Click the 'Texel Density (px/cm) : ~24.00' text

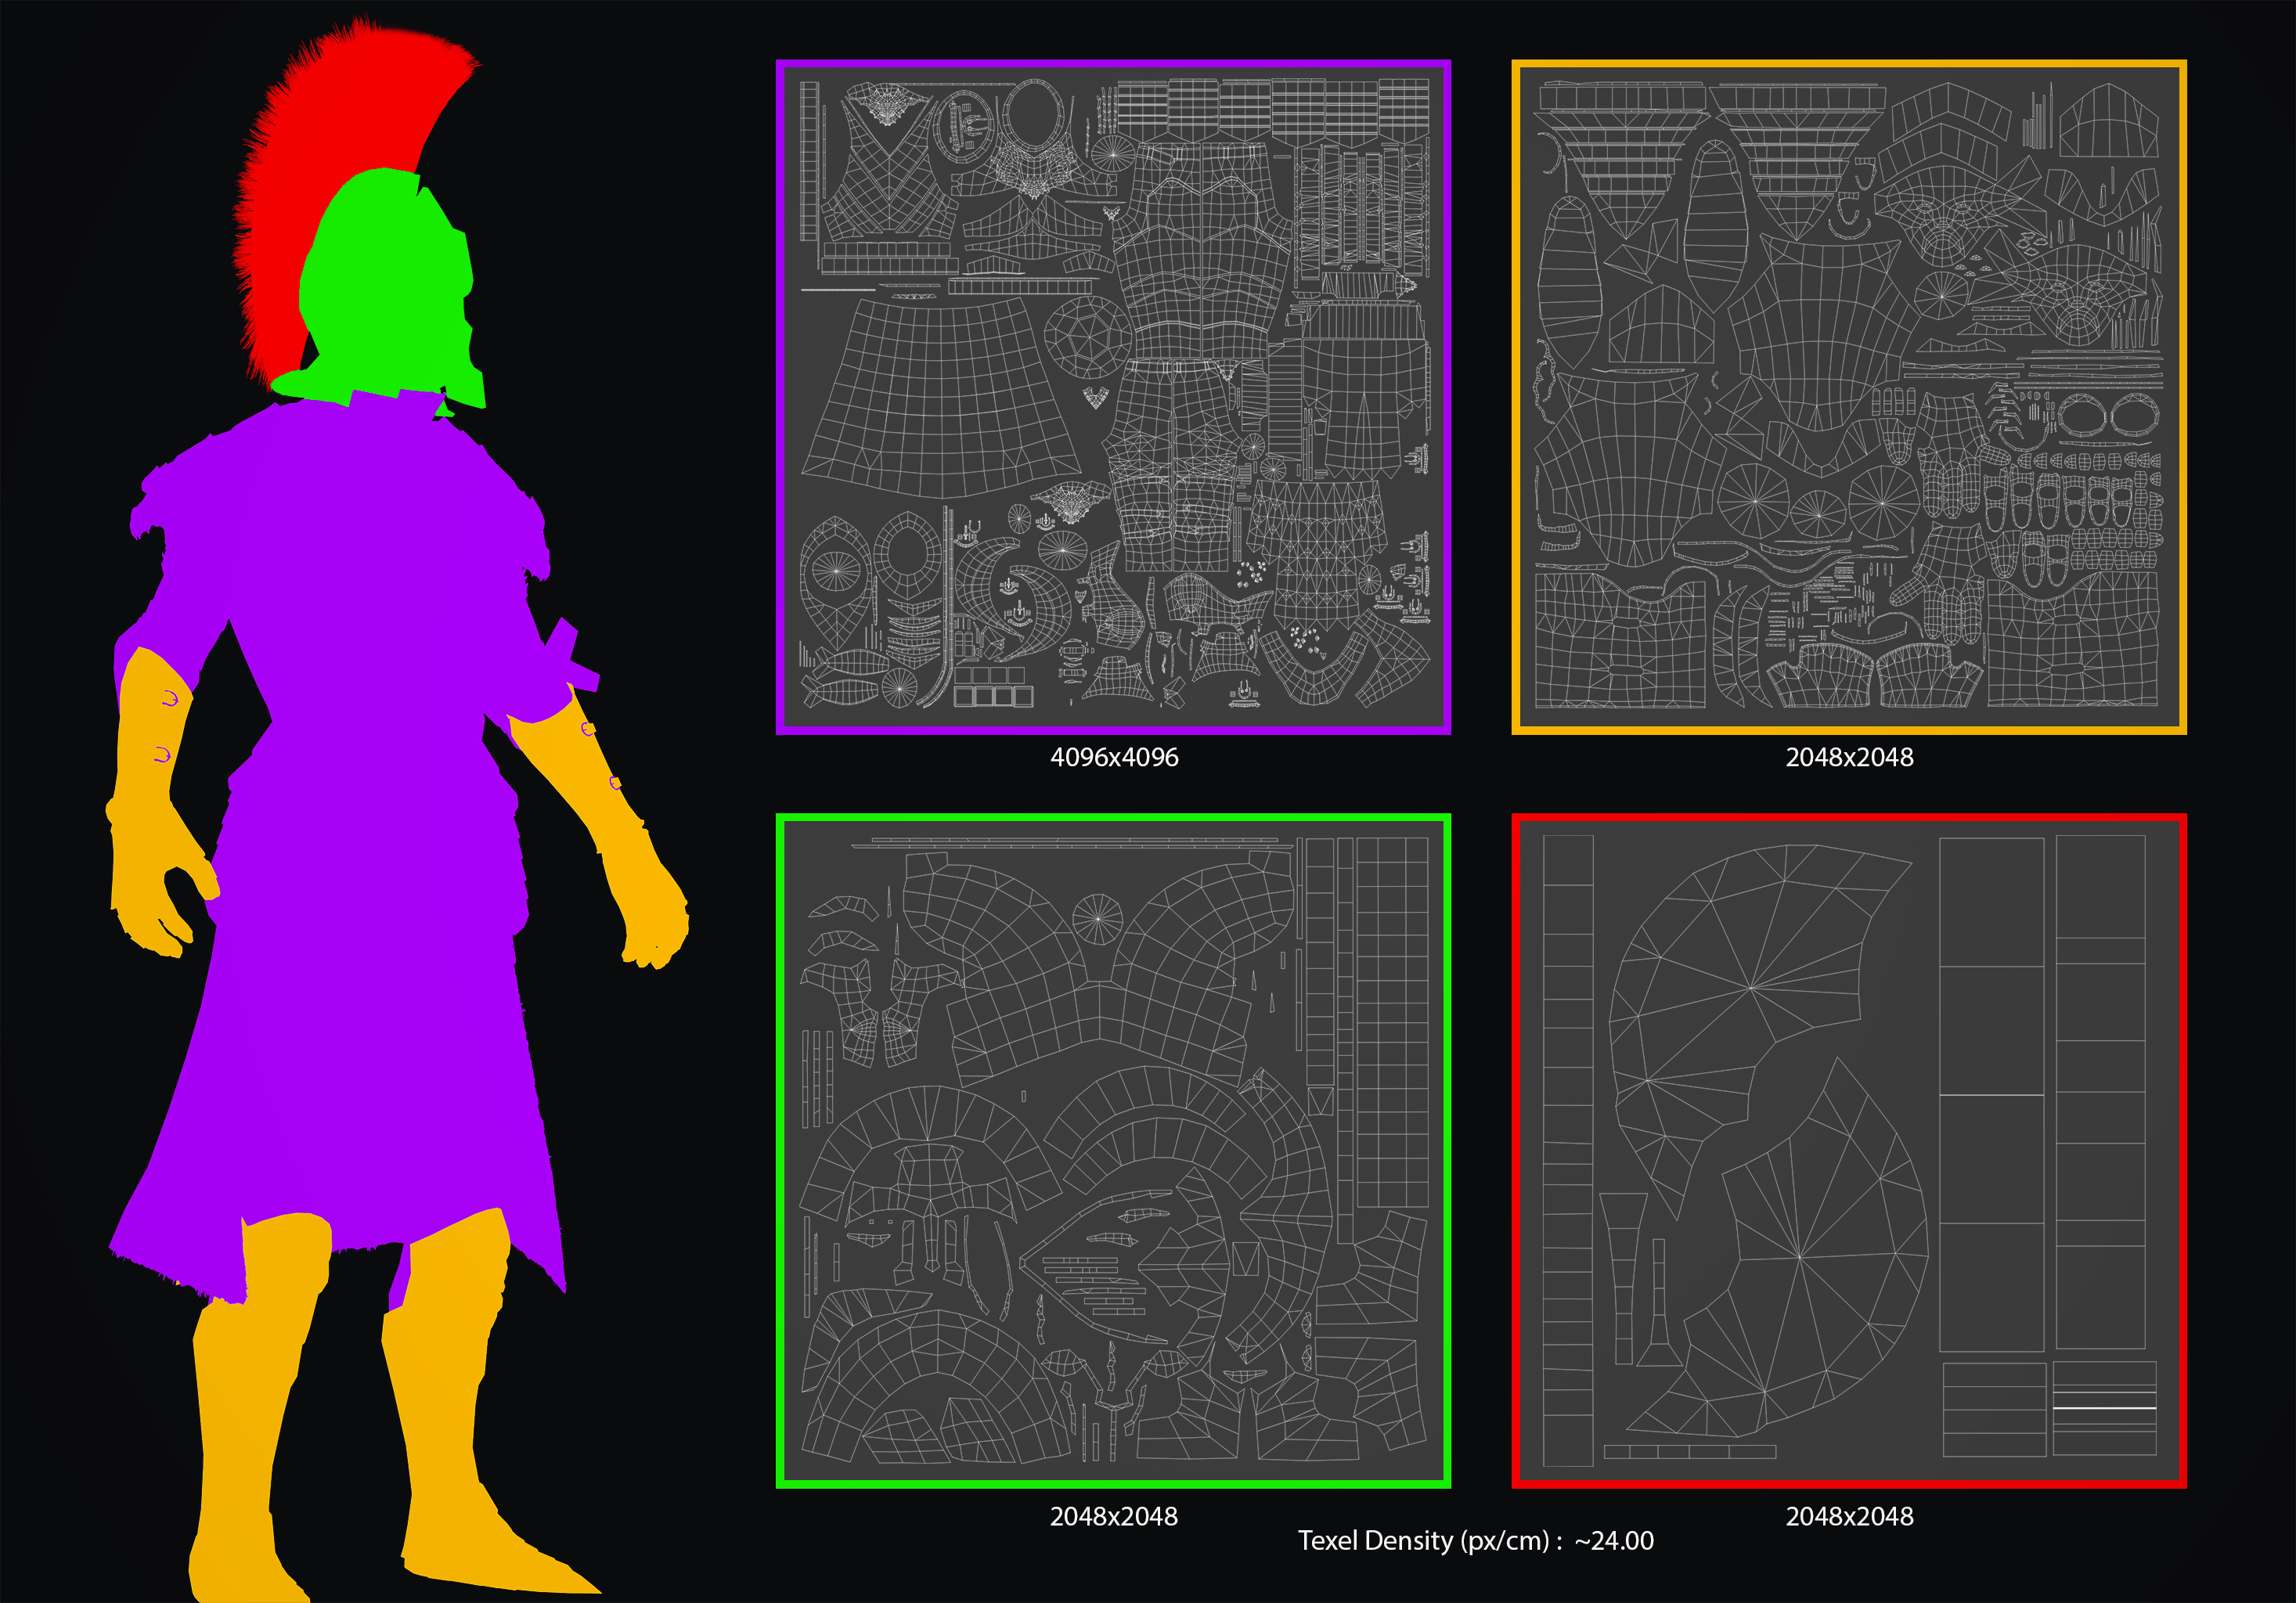tap(1476, 1541)
